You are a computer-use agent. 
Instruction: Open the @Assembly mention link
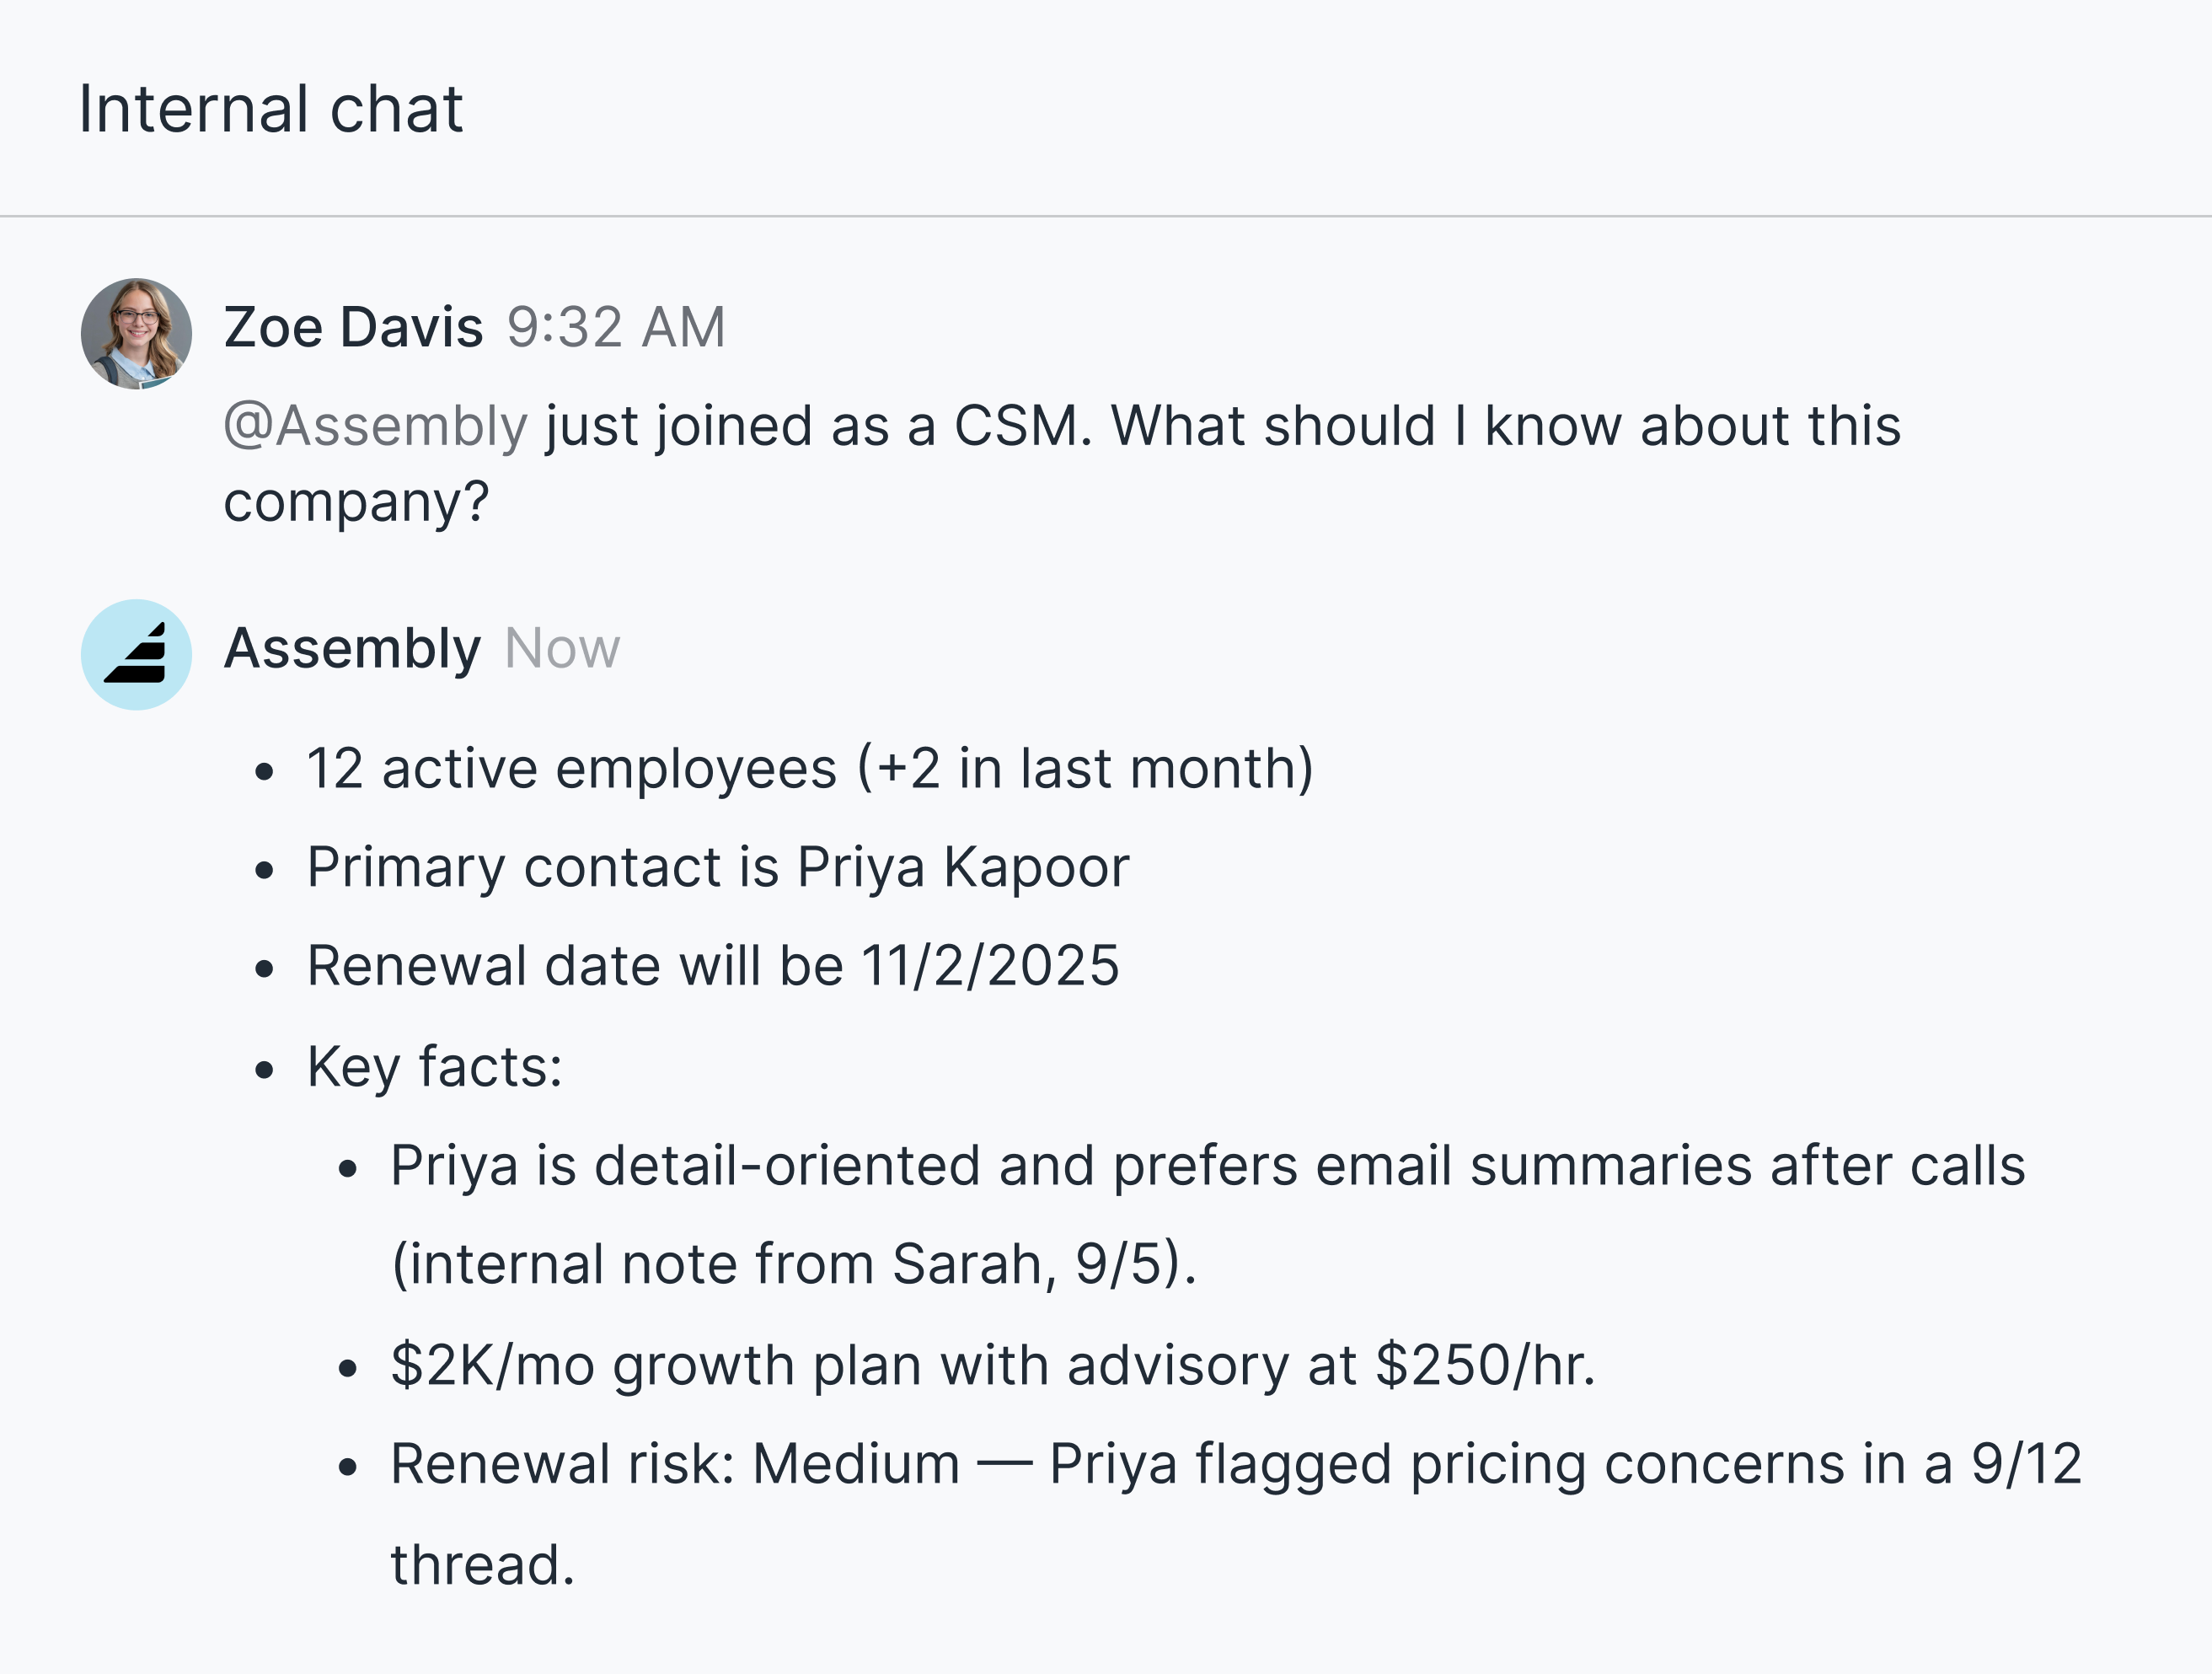[375, 426]
